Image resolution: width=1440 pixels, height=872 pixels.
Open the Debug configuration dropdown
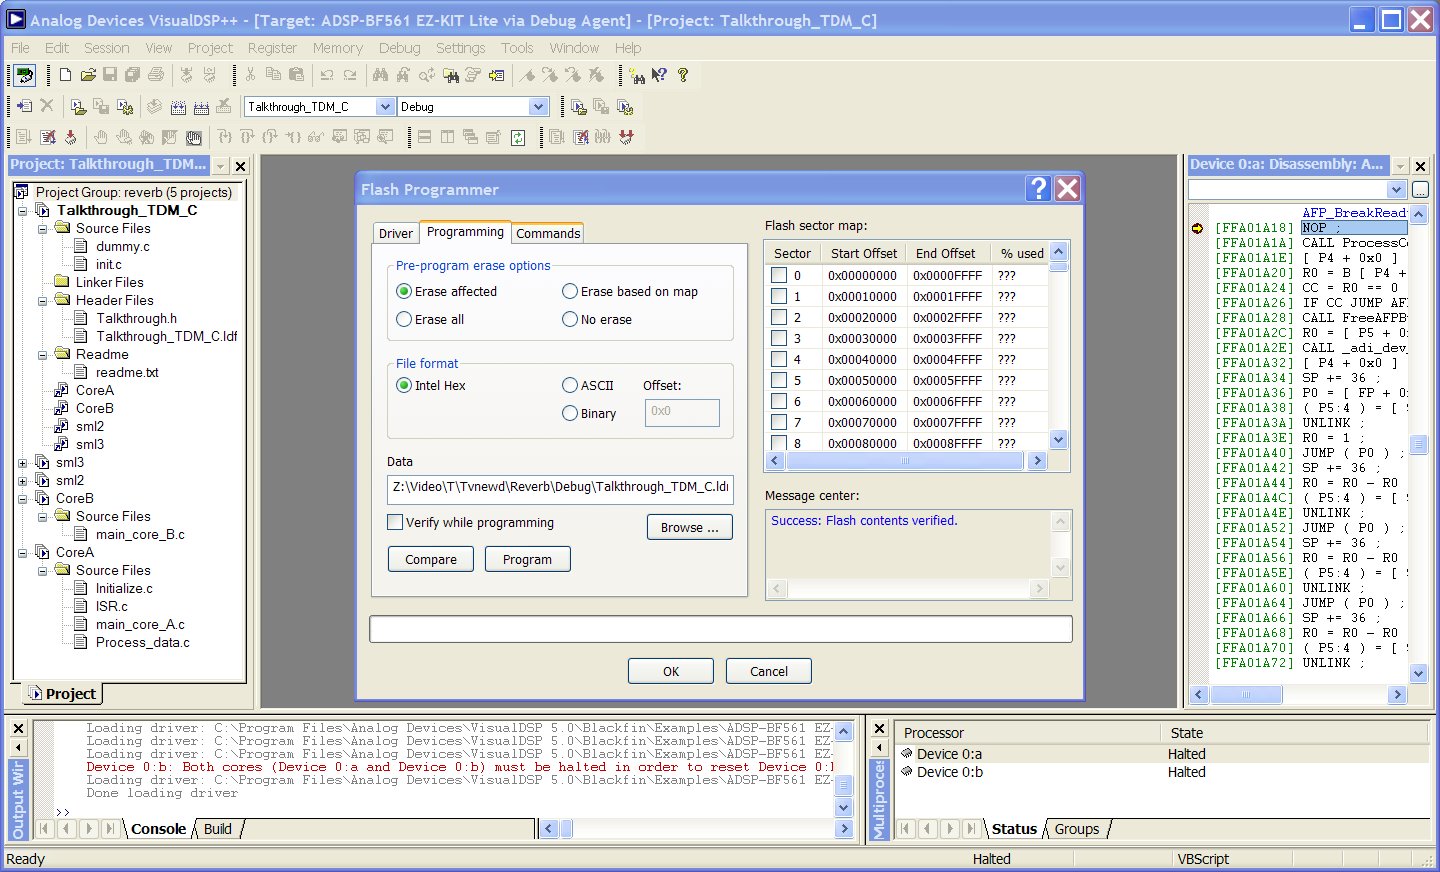point(538,106)
